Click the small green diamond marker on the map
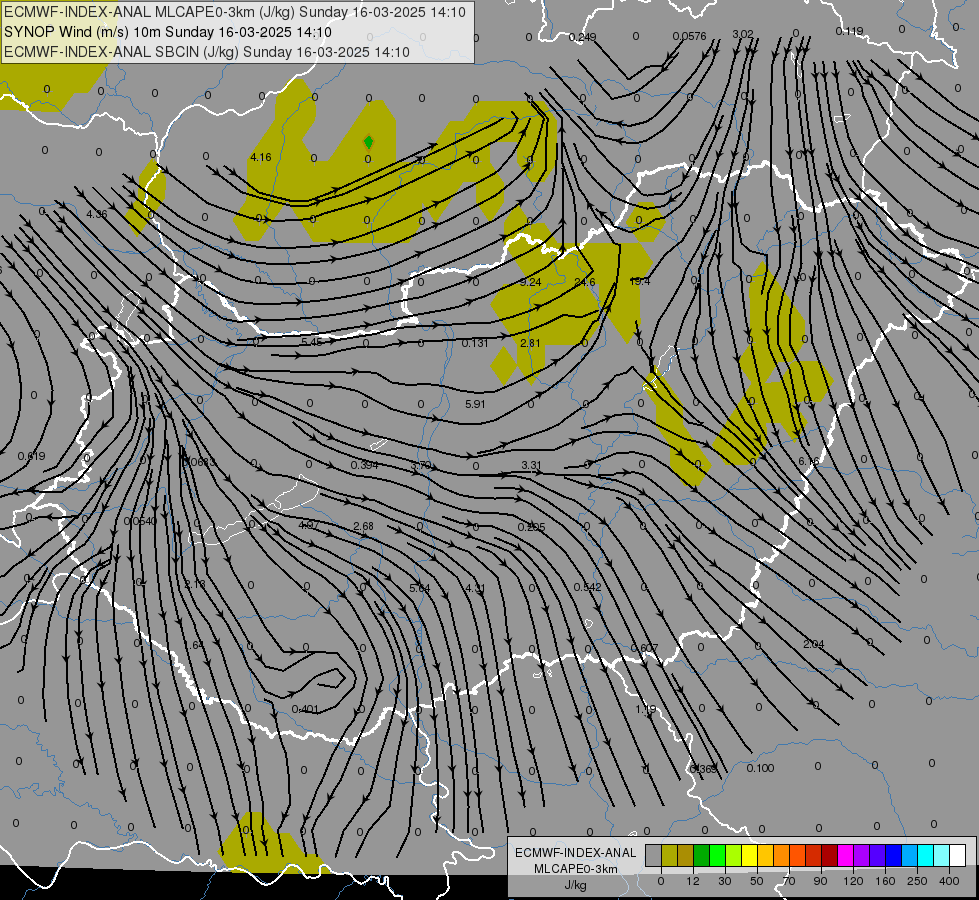The image size is (979, 900). coord(368,142)
